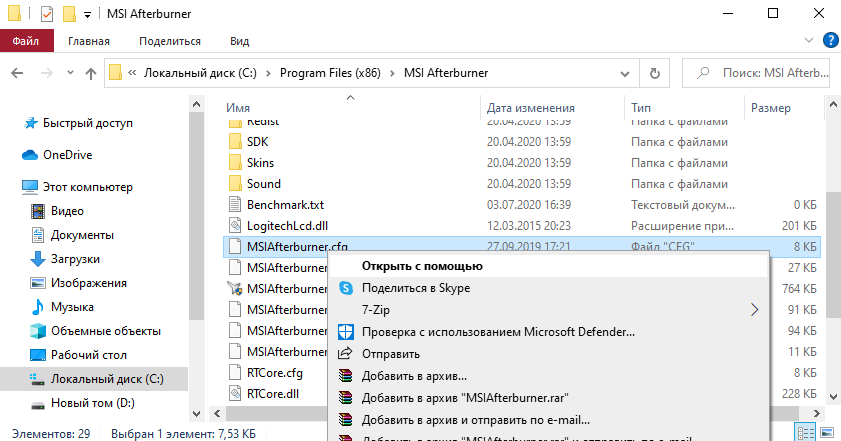Select Локальный диск (C:) in sidebar
The height and width of the screenshot is (441, 841).
(x=94, y=379)
